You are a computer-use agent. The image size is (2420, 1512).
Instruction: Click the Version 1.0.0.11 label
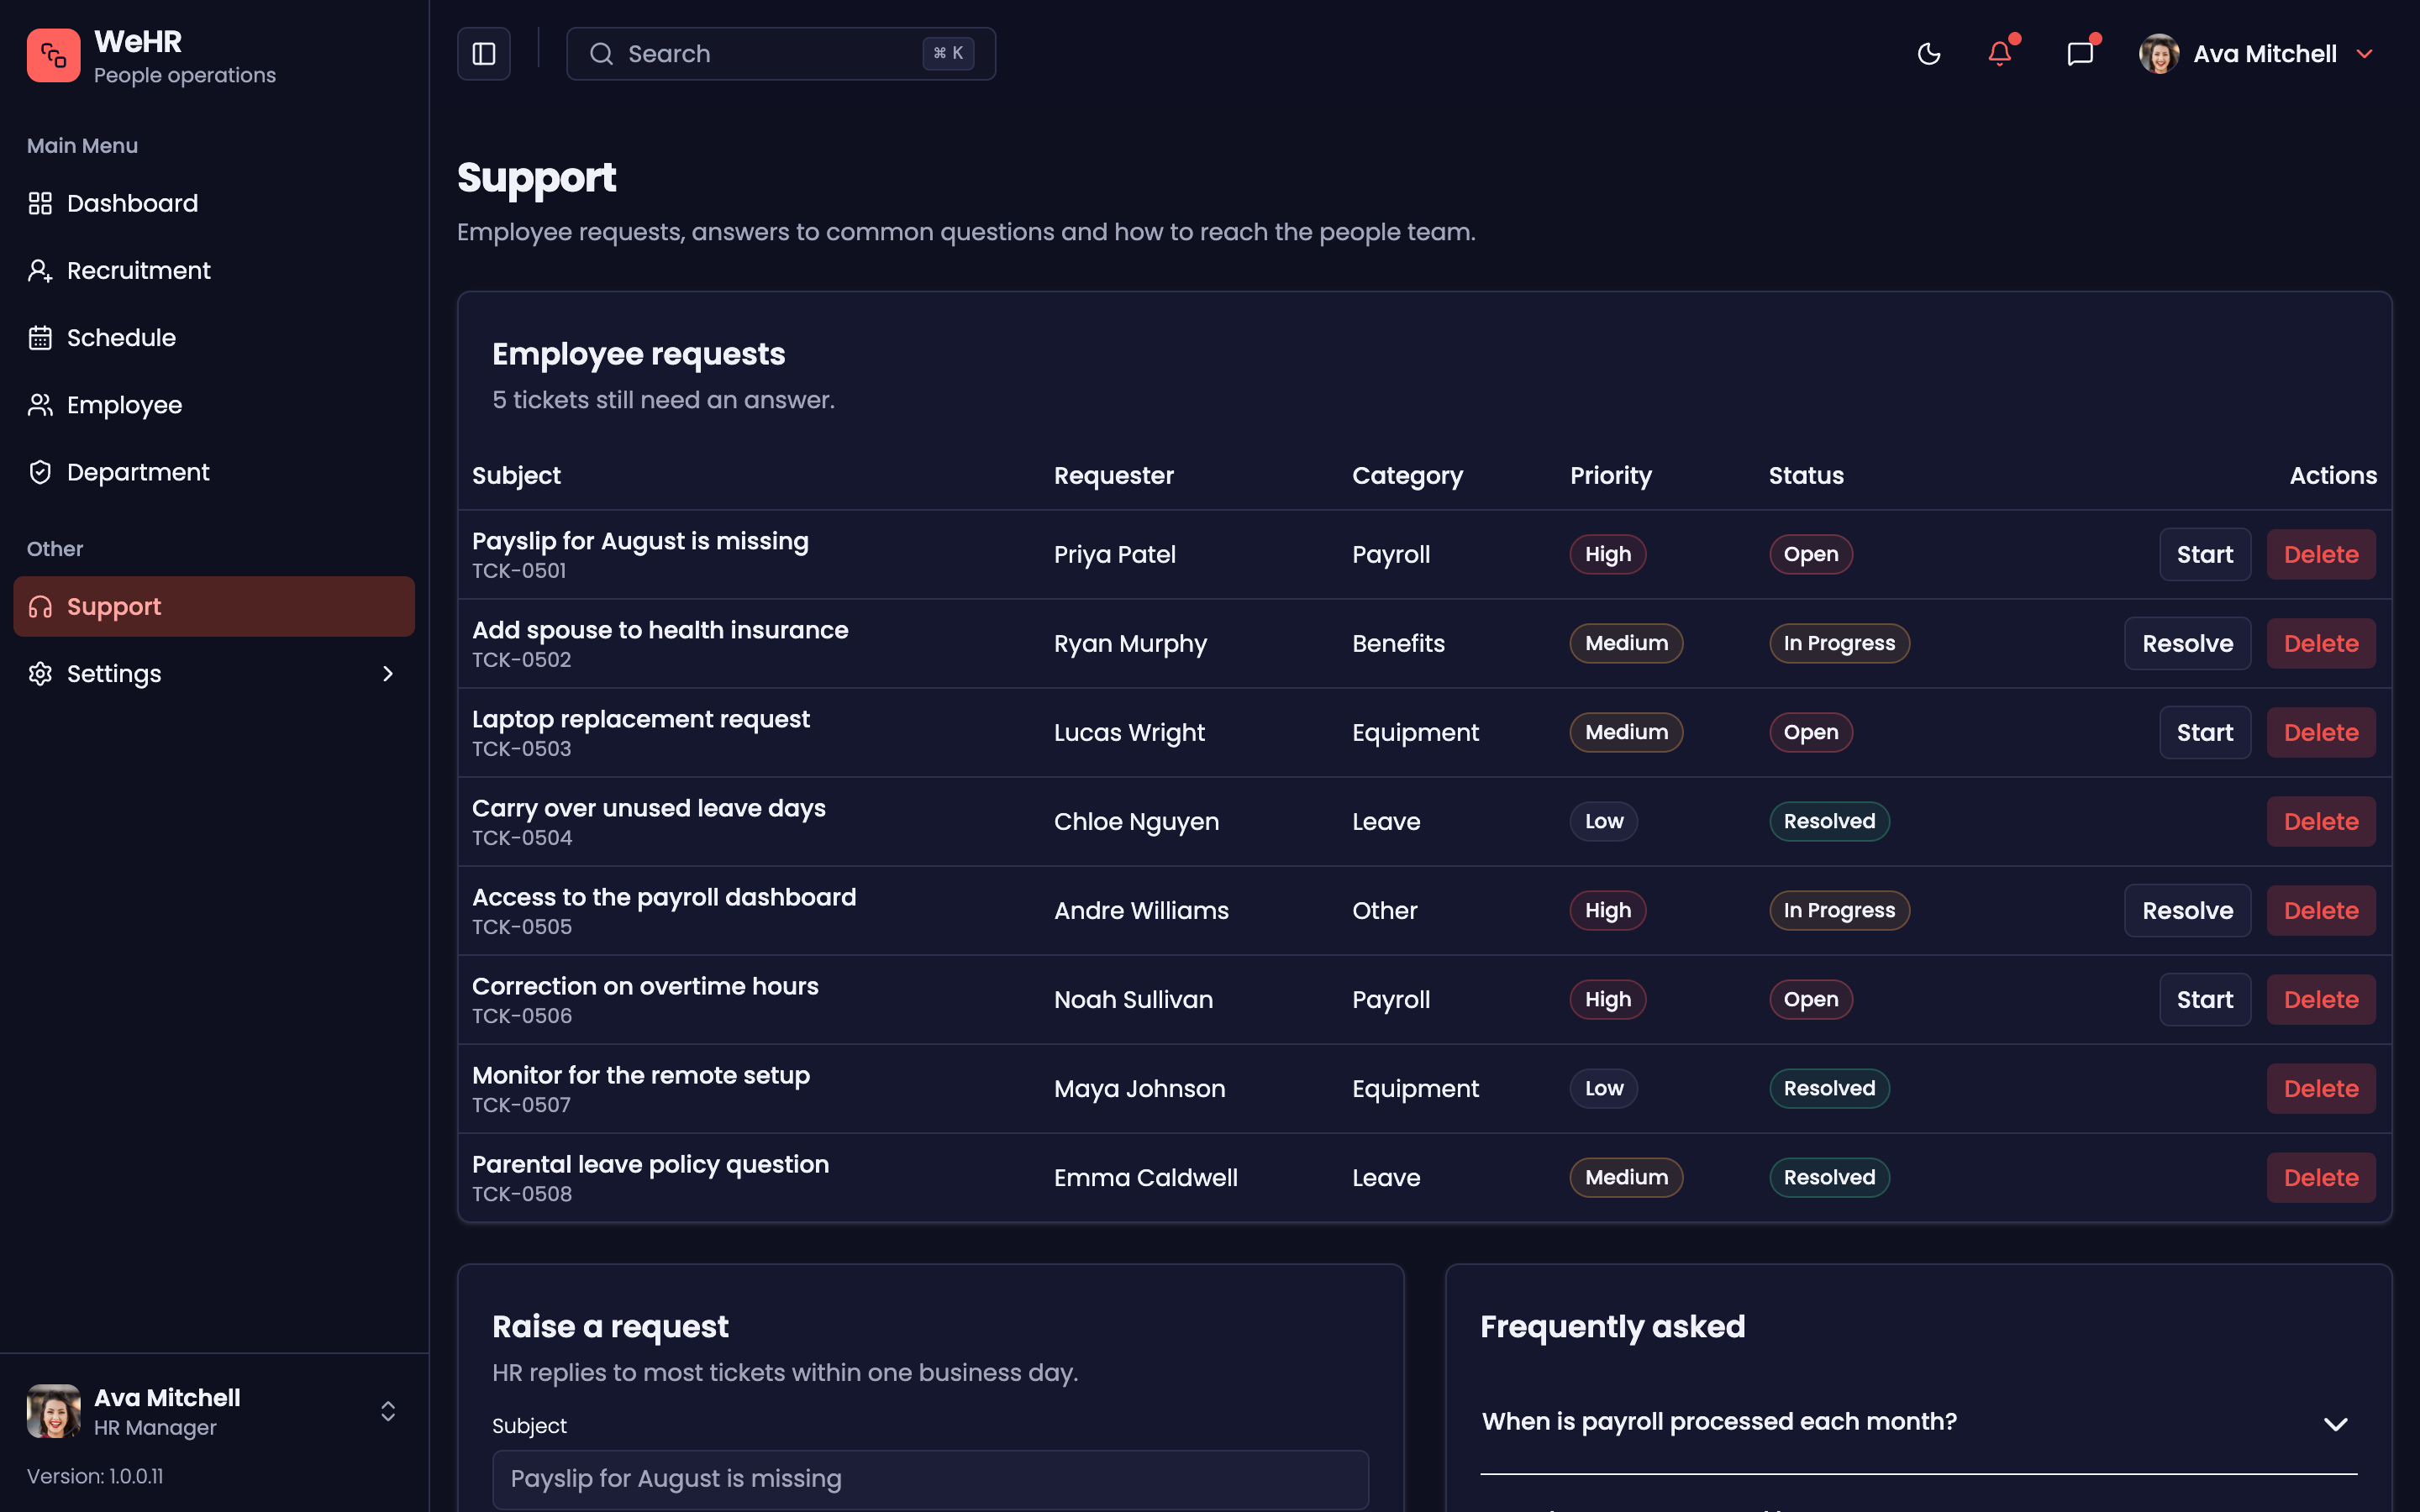pyautogui.click(x=95, y=1477)
